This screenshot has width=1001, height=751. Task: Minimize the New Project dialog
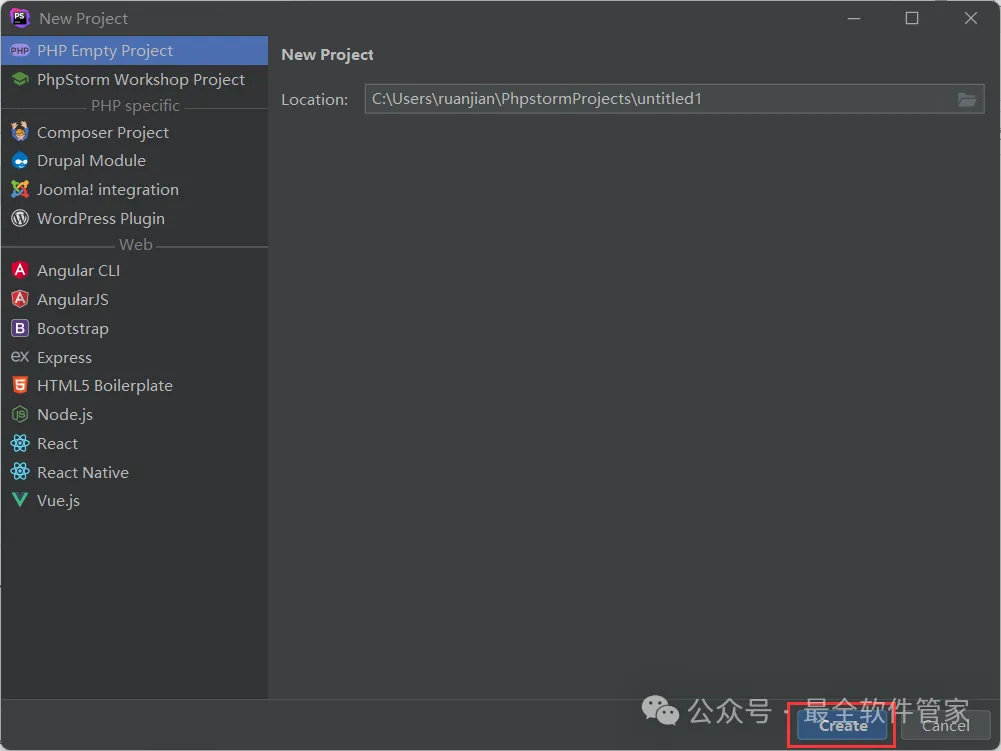point(854,18)
